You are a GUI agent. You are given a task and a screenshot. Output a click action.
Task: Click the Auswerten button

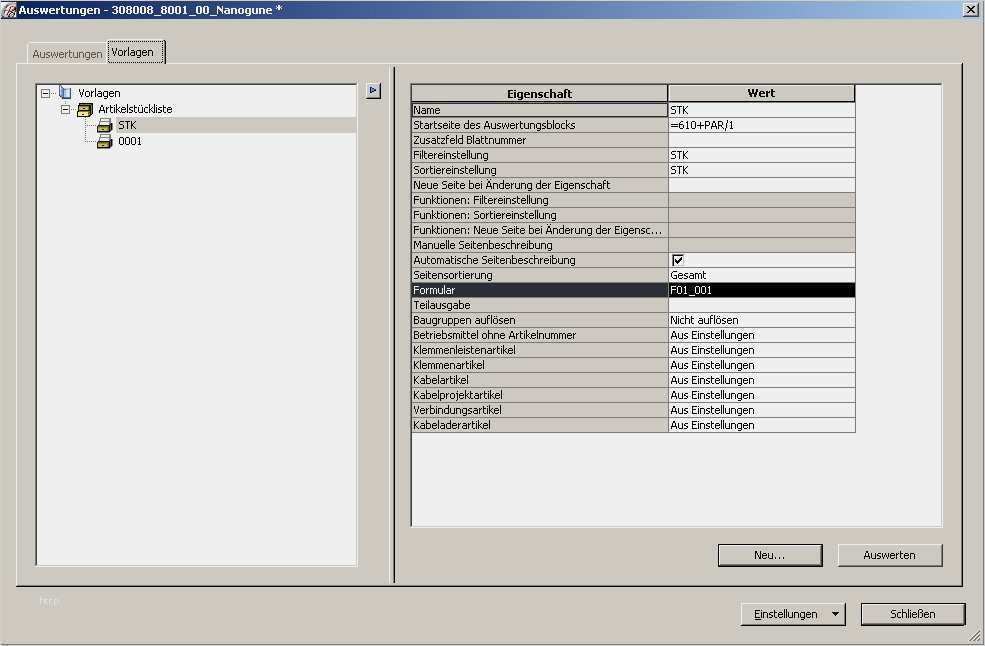point(889,555)
